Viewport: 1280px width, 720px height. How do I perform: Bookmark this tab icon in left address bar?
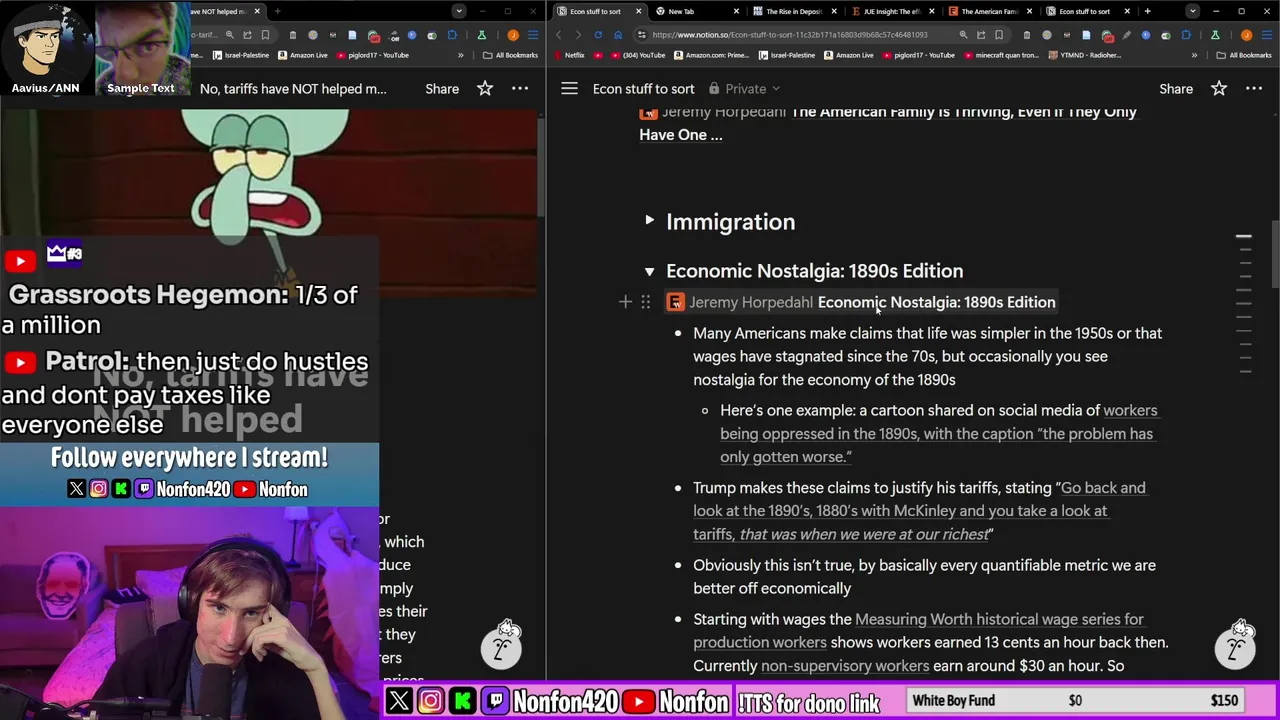pyautogui.click(x=265, y=35)
